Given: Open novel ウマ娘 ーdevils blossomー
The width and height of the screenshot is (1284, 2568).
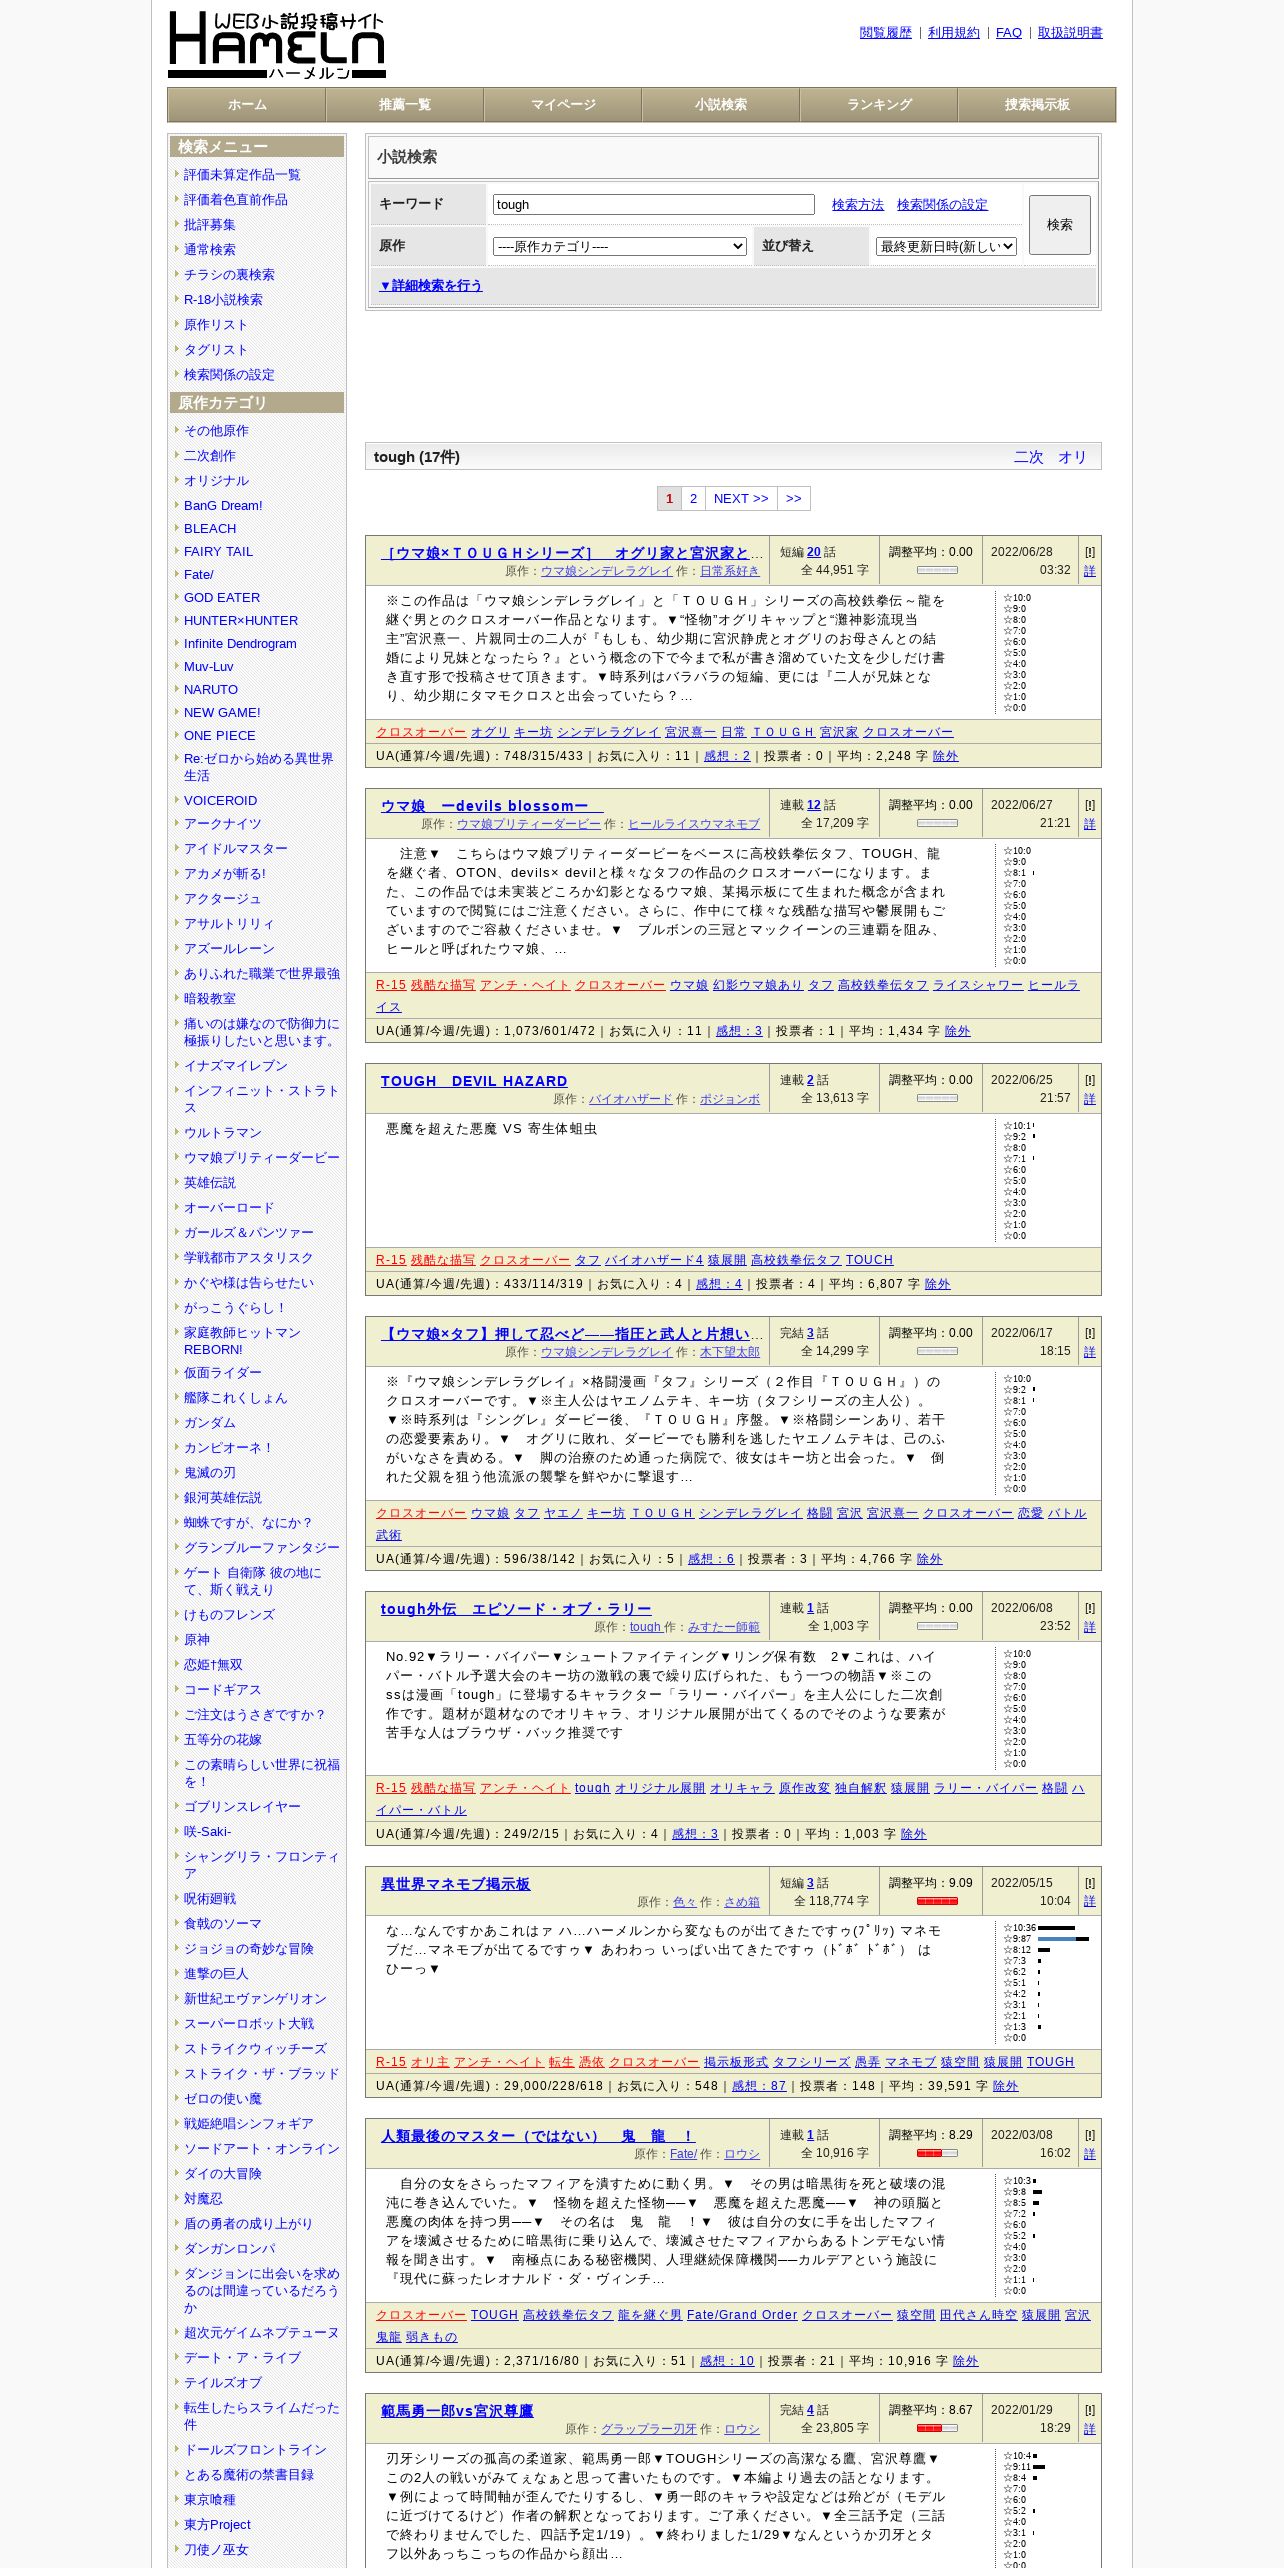Looking at the screenshot, I should [491, 806].
